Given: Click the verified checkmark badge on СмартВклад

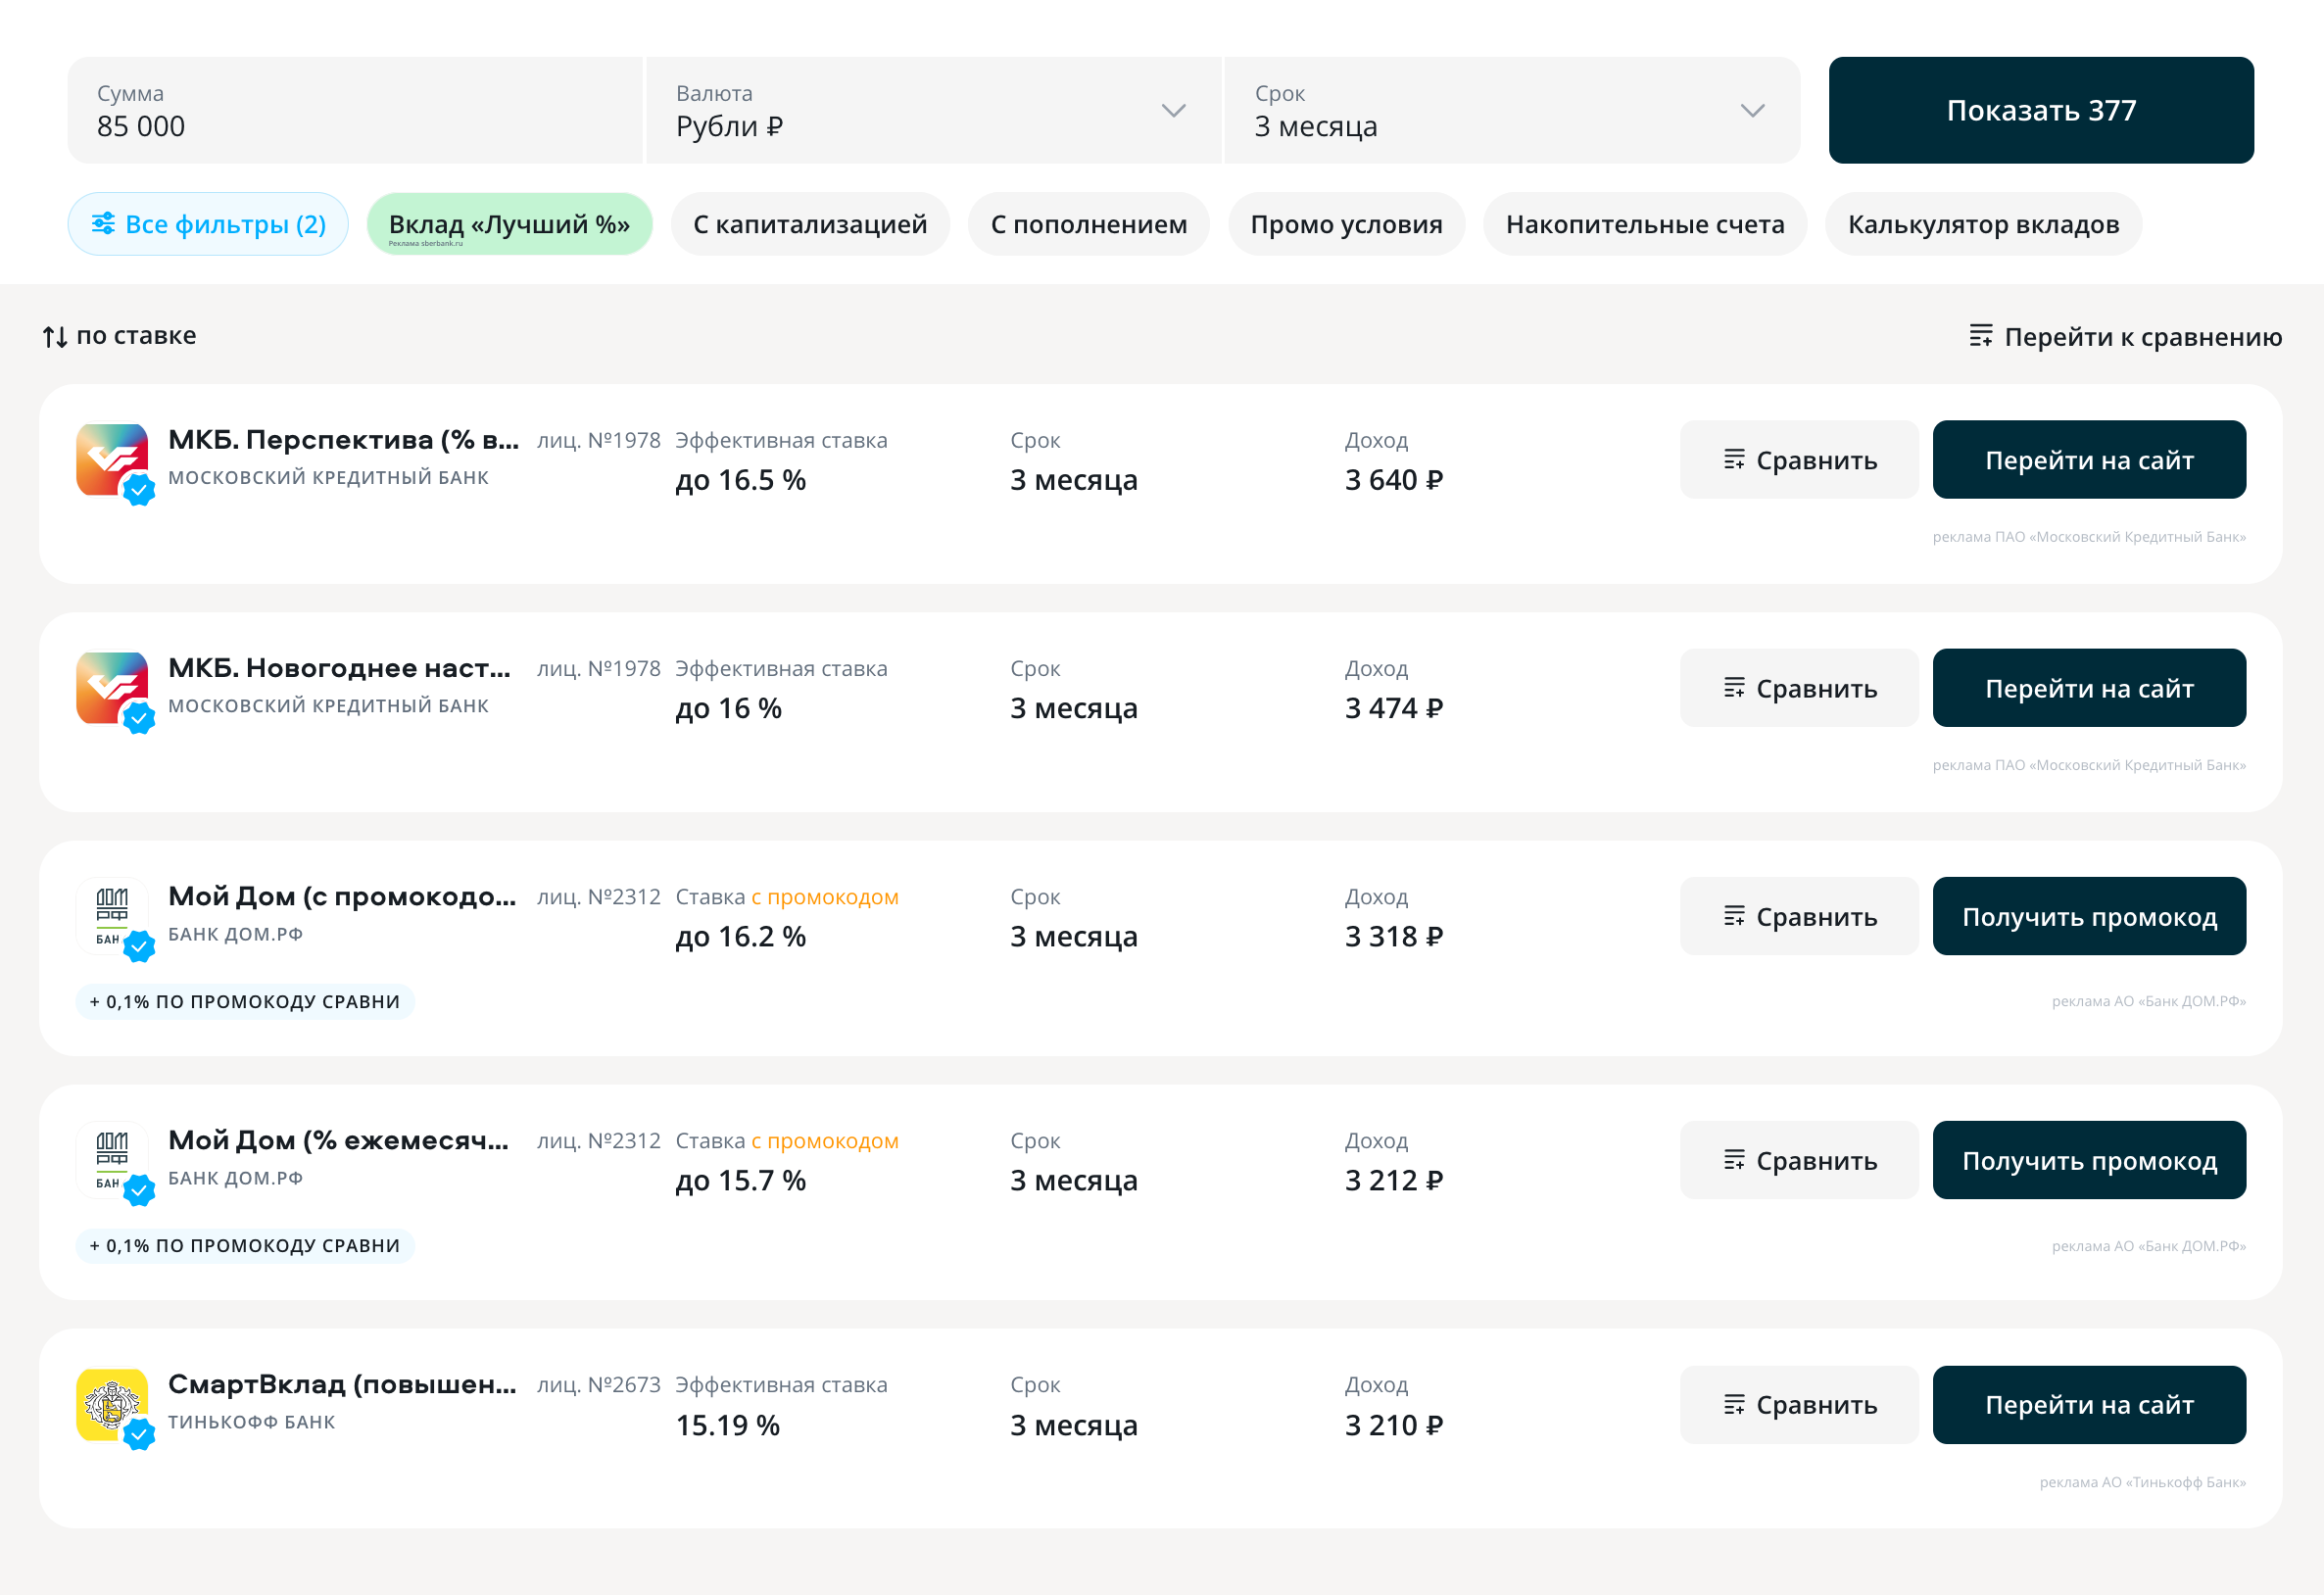Looking at the screenshot, I should 139,1435.
